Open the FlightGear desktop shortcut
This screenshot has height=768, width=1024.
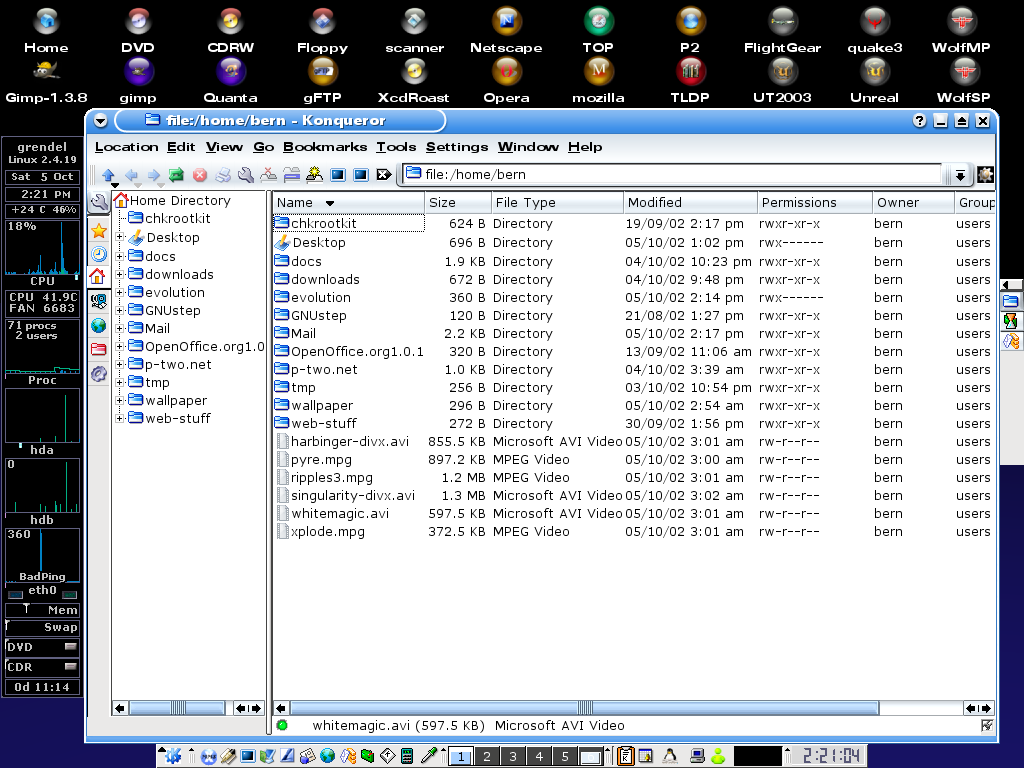(x=782, y=21)
